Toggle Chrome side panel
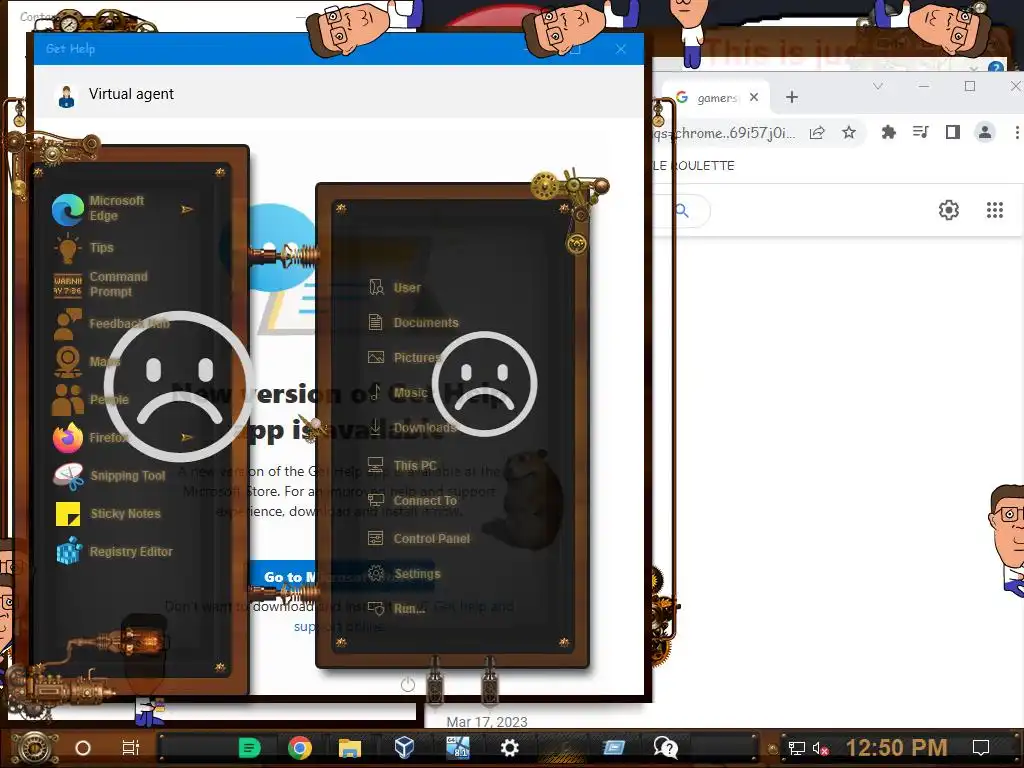 [x=953, y=133]
